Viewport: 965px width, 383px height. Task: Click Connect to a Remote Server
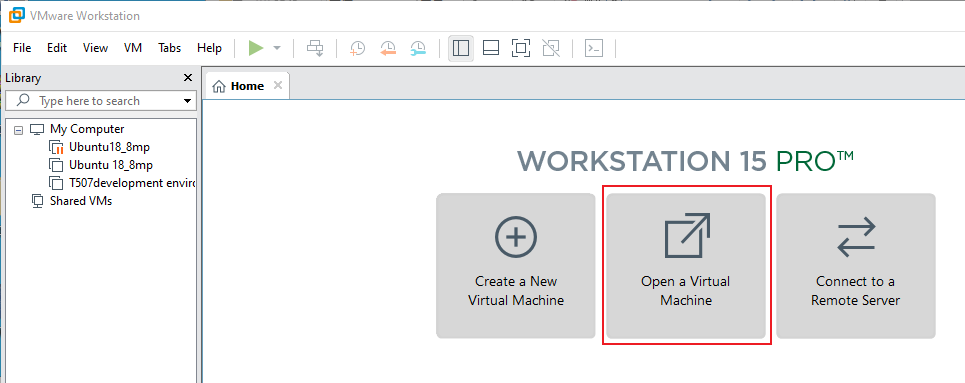[855, 265]
